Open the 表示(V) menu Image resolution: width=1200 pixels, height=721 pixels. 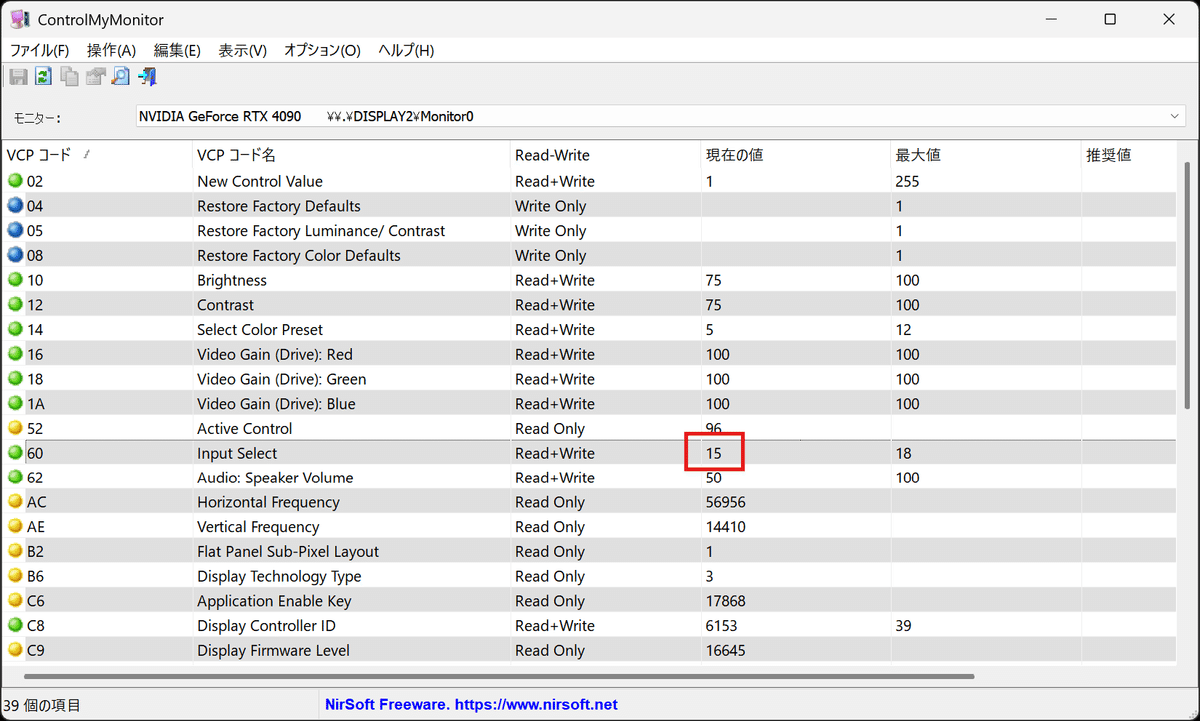tap(240, 50)
